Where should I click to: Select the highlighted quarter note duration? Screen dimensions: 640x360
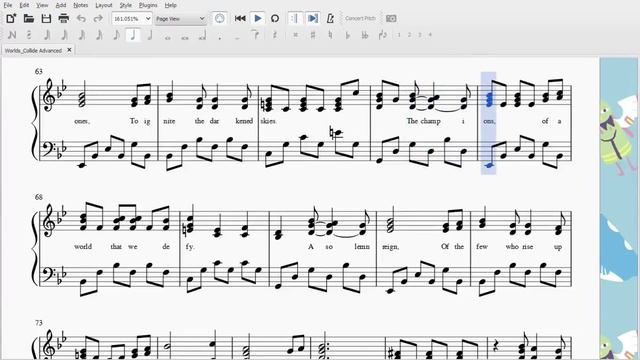point(133,35)
